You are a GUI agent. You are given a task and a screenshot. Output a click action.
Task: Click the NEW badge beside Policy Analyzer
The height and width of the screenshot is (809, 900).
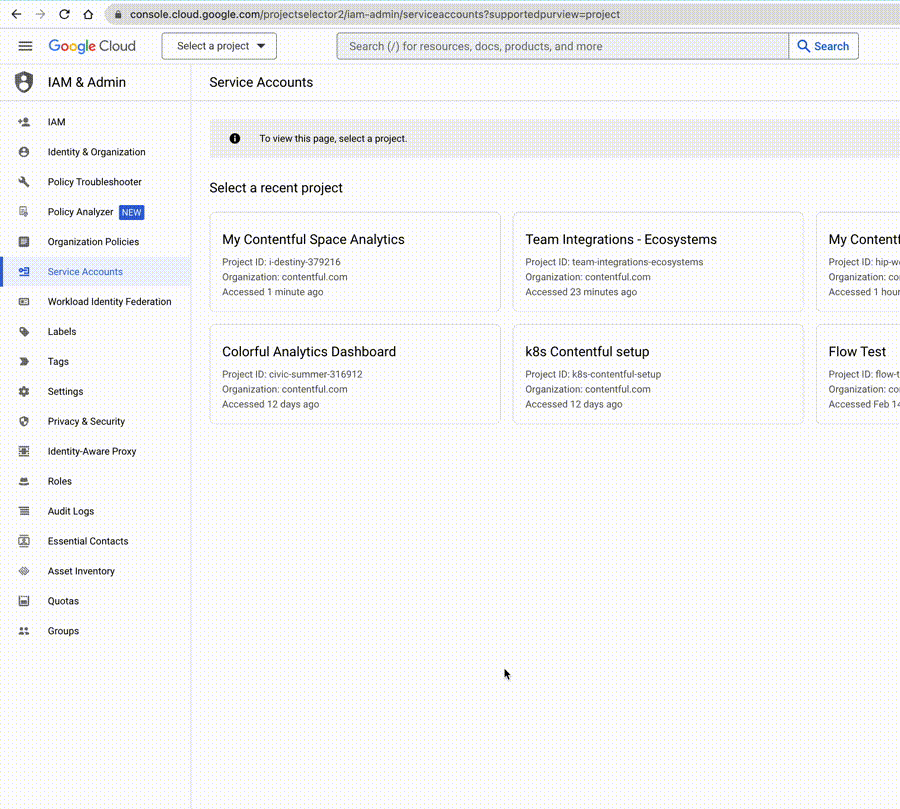point(131,212)
